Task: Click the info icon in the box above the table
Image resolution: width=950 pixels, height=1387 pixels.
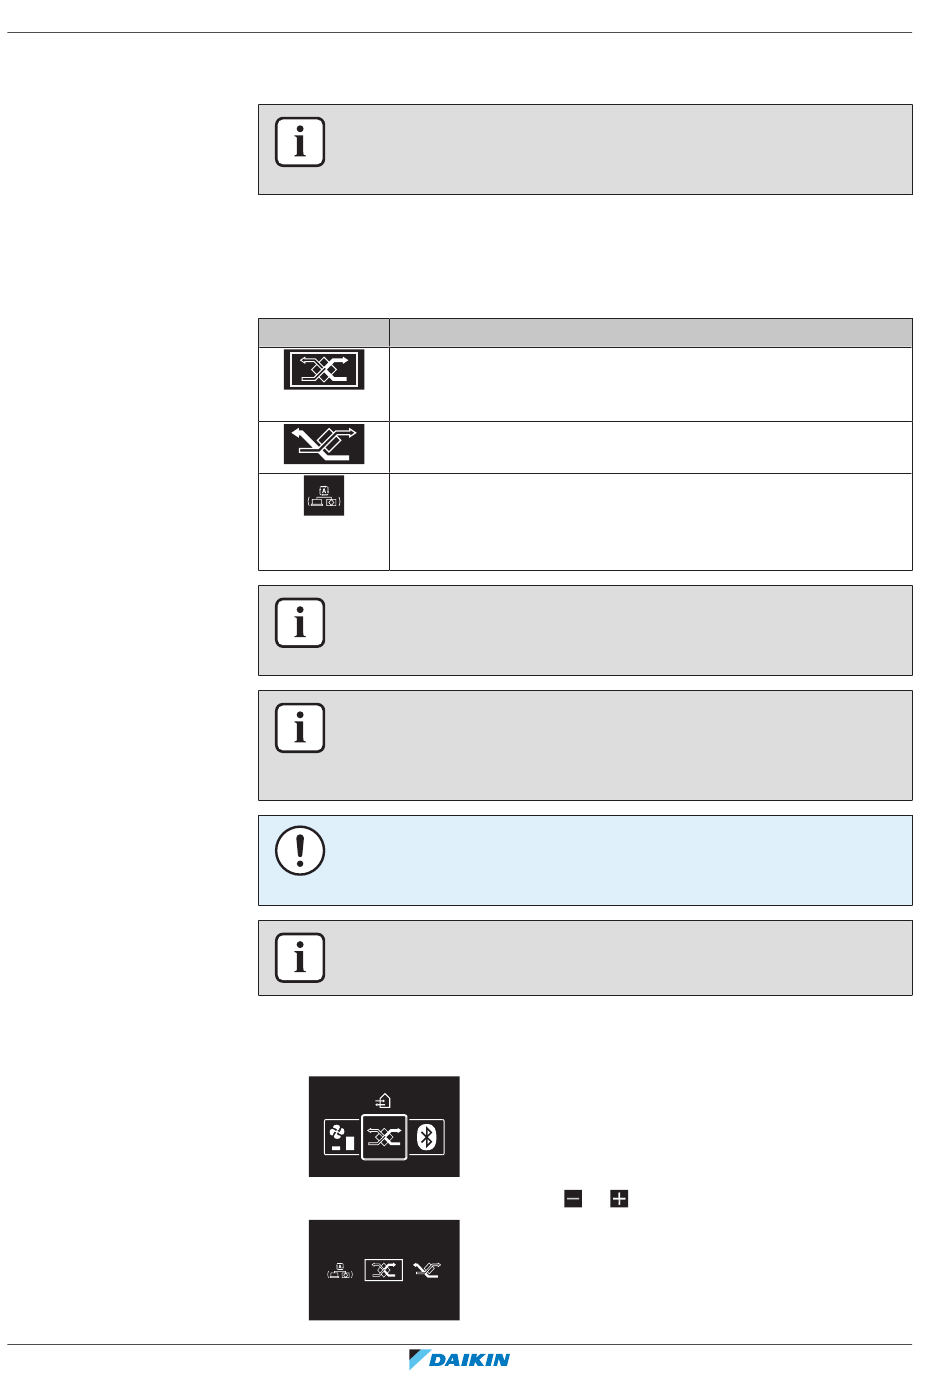Action: 300,142
